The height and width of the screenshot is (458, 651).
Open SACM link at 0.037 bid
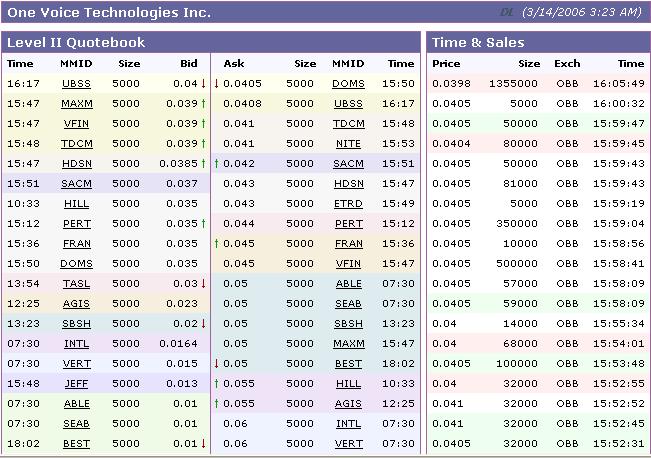tap(76, 184)
